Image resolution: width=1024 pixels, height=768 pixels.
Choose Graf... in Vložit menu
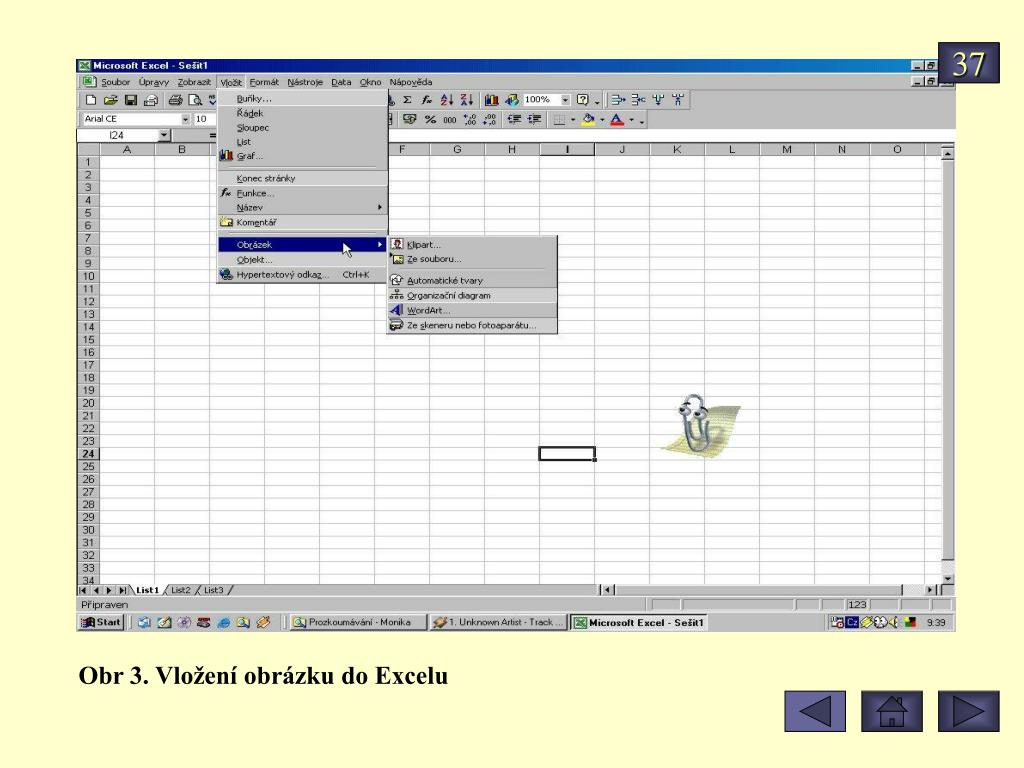pyautogui.click(x=302, y=156)
